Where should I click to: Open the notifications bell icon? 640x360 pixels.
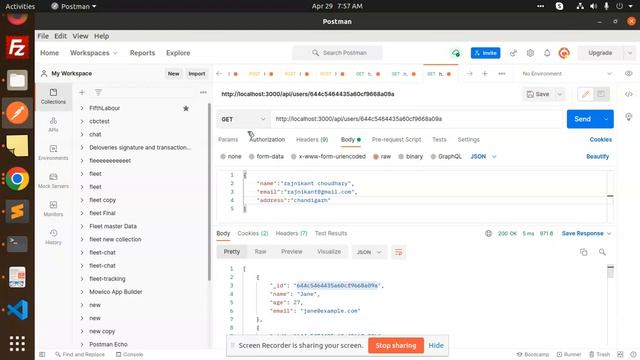(547, 53)
